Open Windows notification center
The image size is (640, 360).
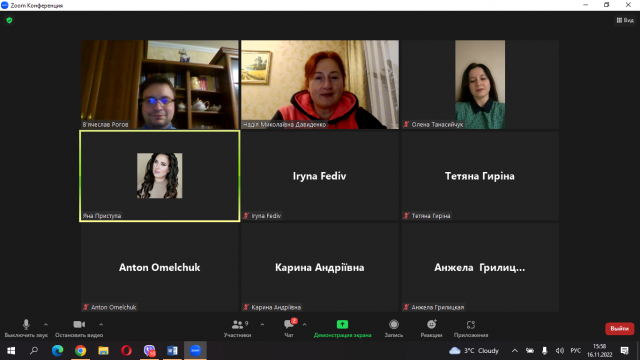click(x=624, y=351)
